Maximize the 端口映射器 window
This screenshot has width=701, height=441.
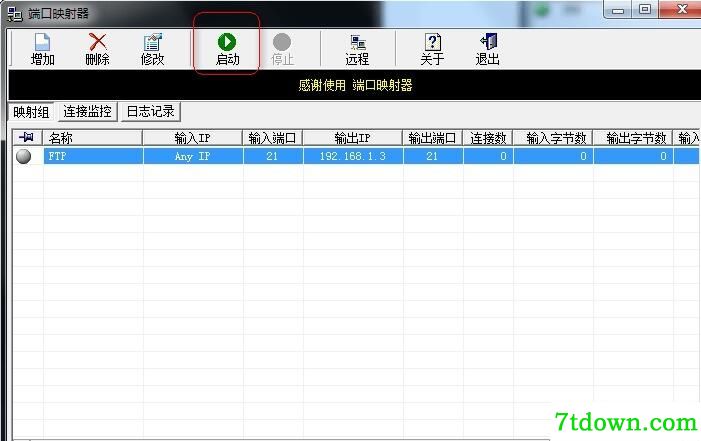pos(645,10)
